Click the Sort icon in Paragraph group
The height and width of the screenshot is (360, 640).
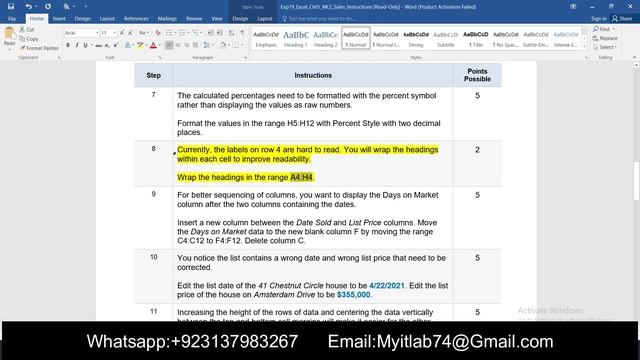tap(231, 33)
